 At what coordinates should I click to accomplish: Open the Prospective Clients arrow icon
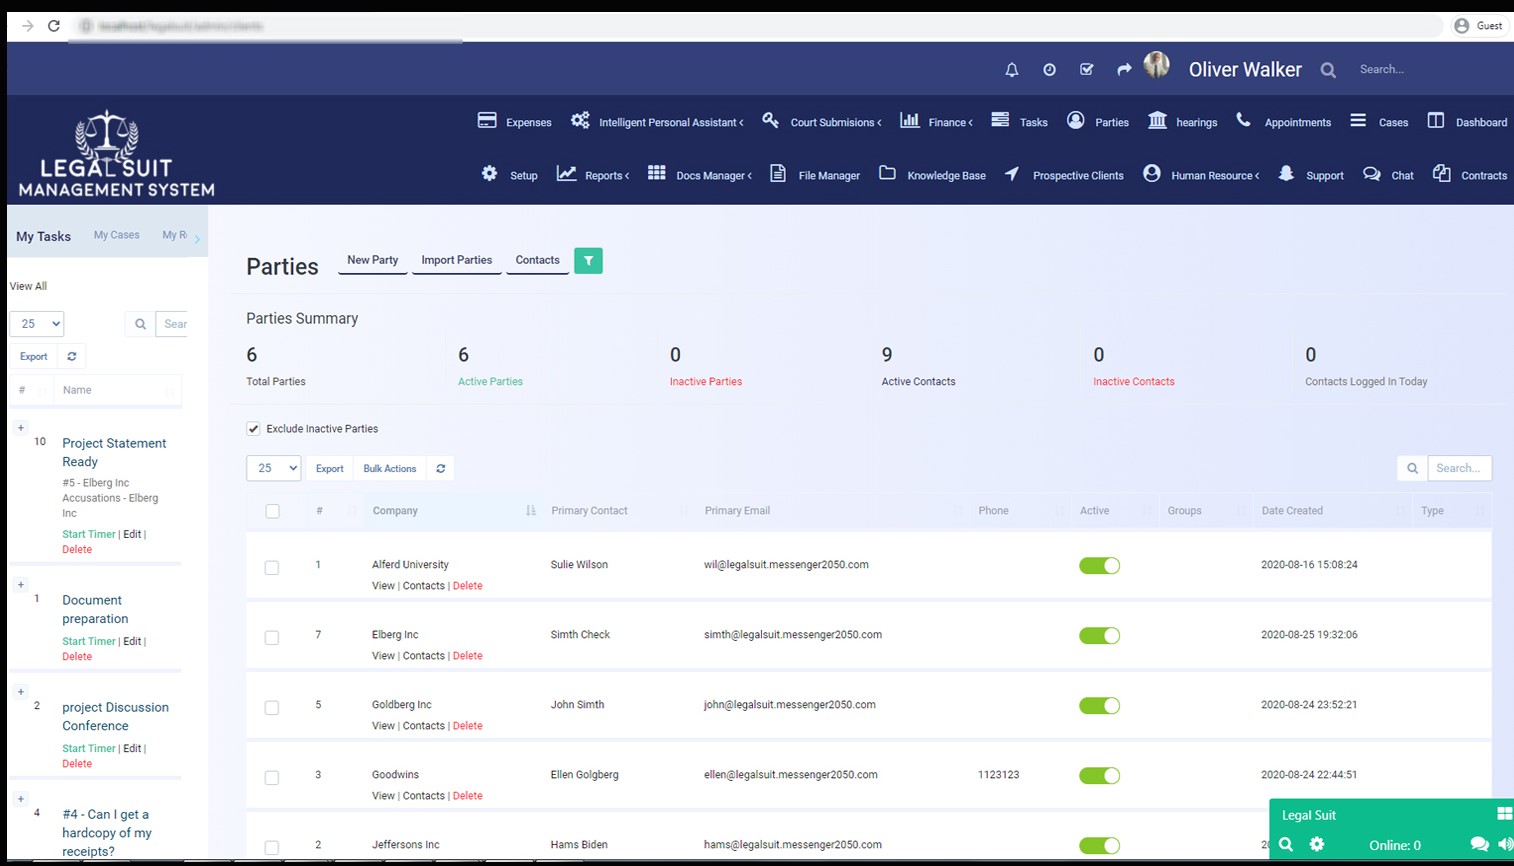click(x=1012, y=173)
